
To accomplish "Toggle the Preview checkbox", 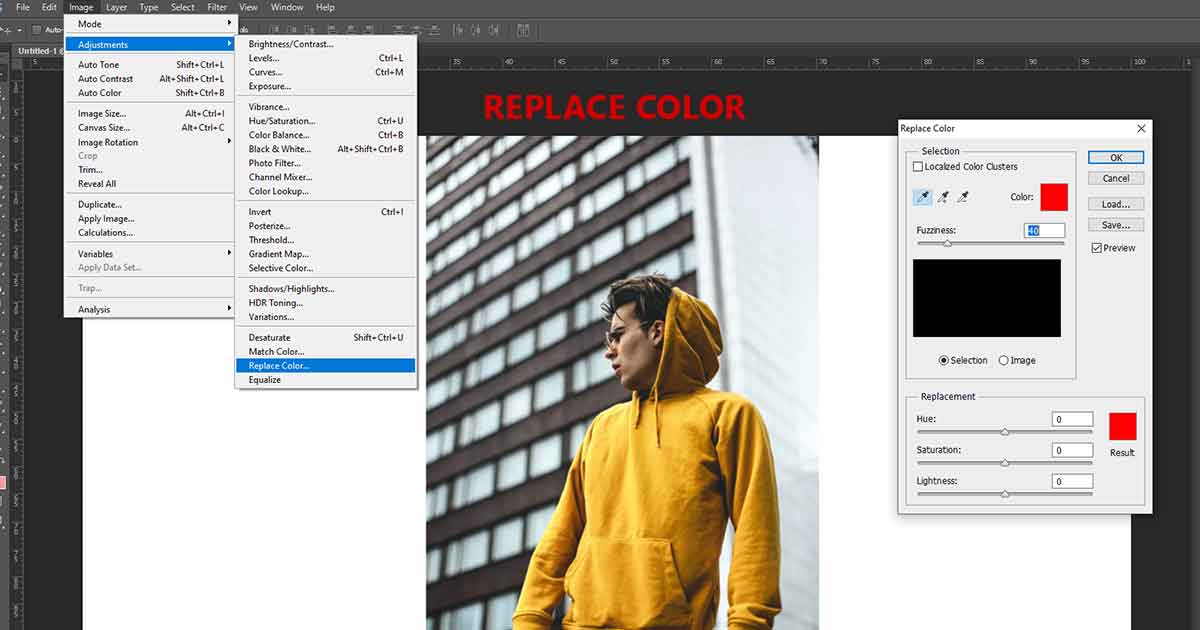I will 1097,248.
